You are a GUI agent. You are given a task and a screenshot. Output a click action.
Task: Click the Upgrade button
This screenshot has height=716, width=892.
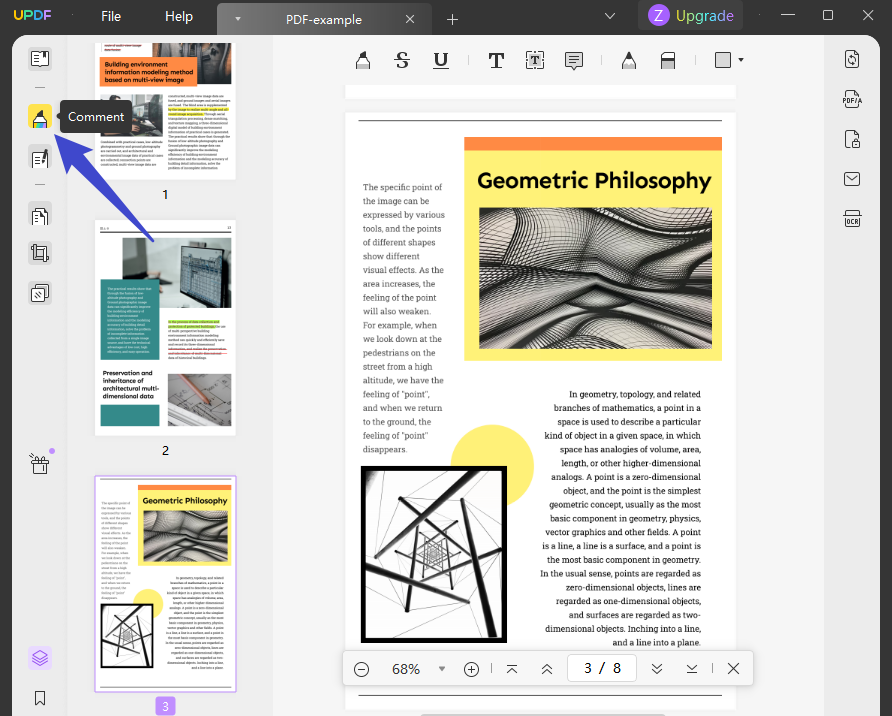(x=690, y=16)
